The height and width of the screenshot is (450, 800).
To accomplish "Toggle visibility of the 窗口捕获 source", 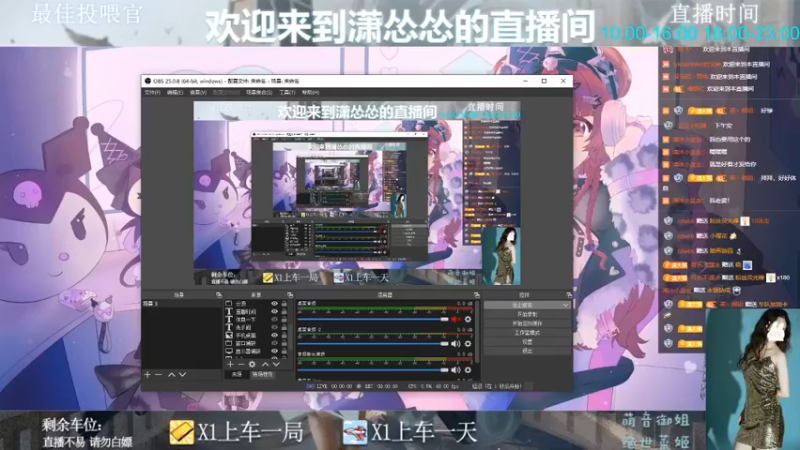I will pos(274,343).
